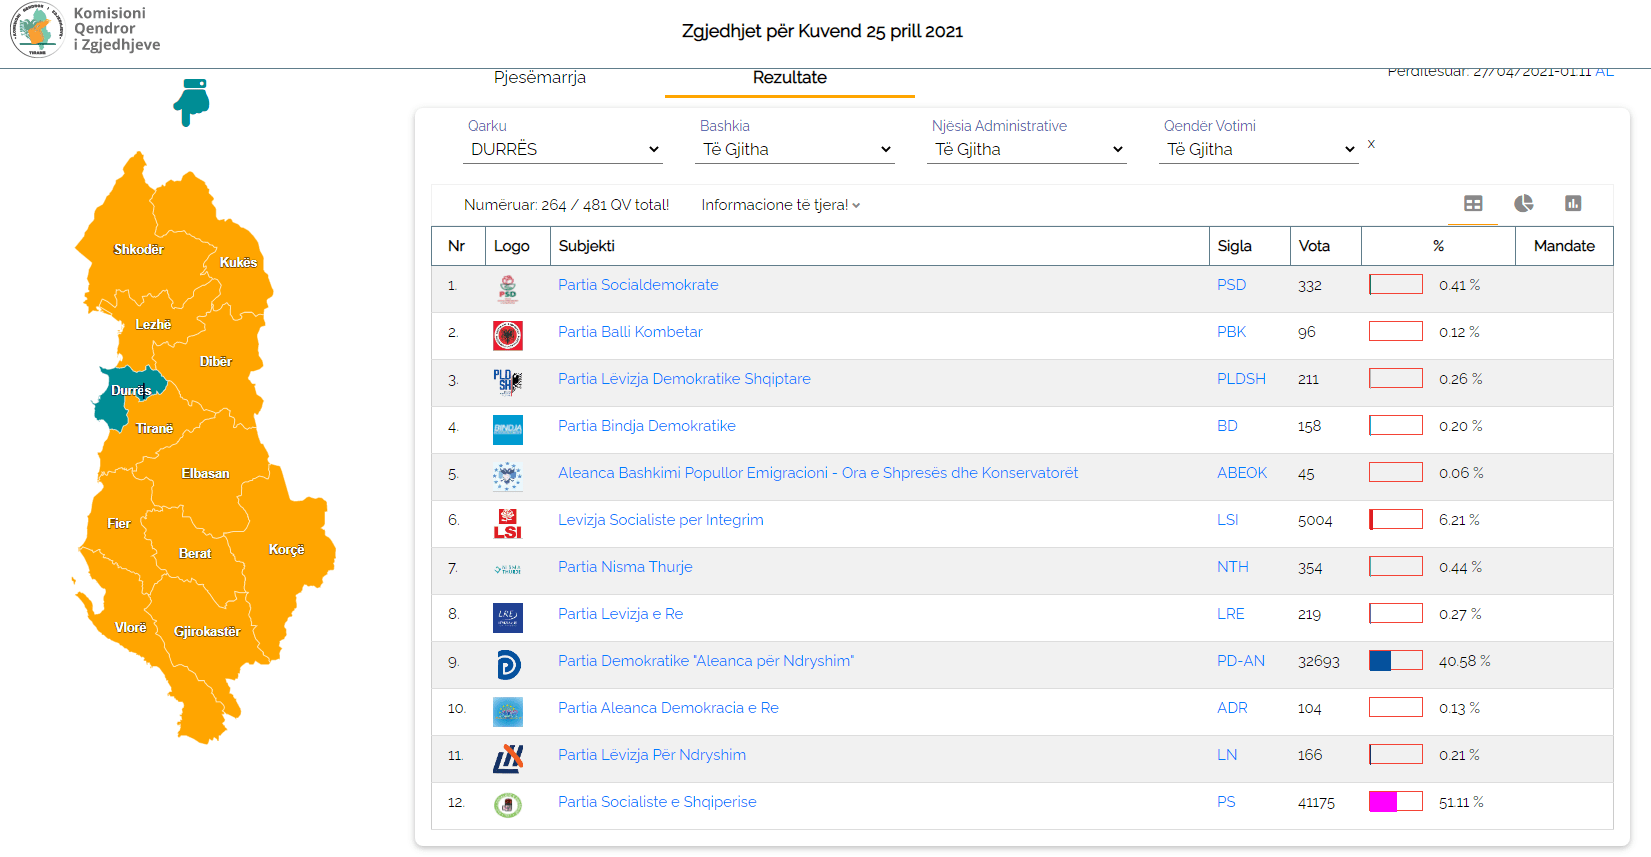Click the LSI 6.21% progress bar
This screenshot has height=857, width=1651.
[x=1396, y=519]
